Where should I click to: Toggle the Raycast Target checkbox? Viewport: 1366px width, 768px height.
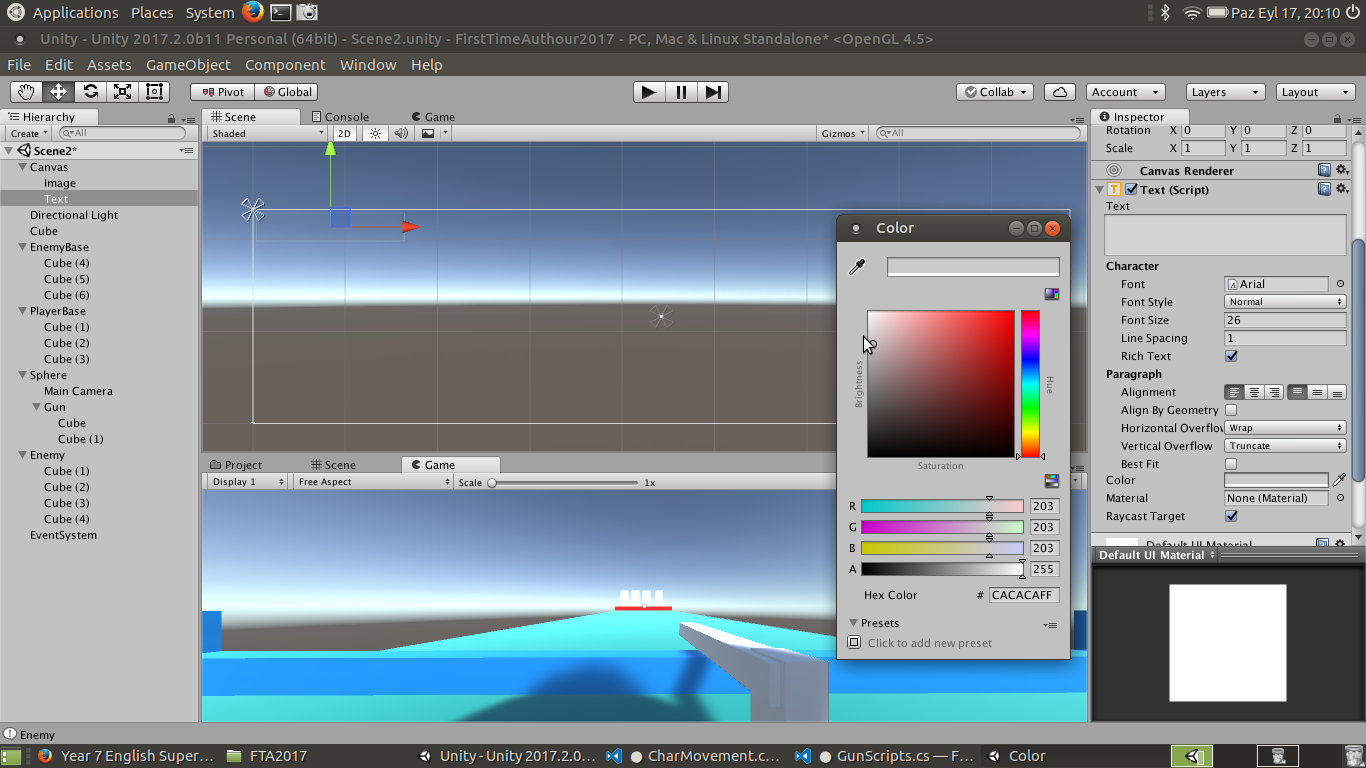(1231, 516)
